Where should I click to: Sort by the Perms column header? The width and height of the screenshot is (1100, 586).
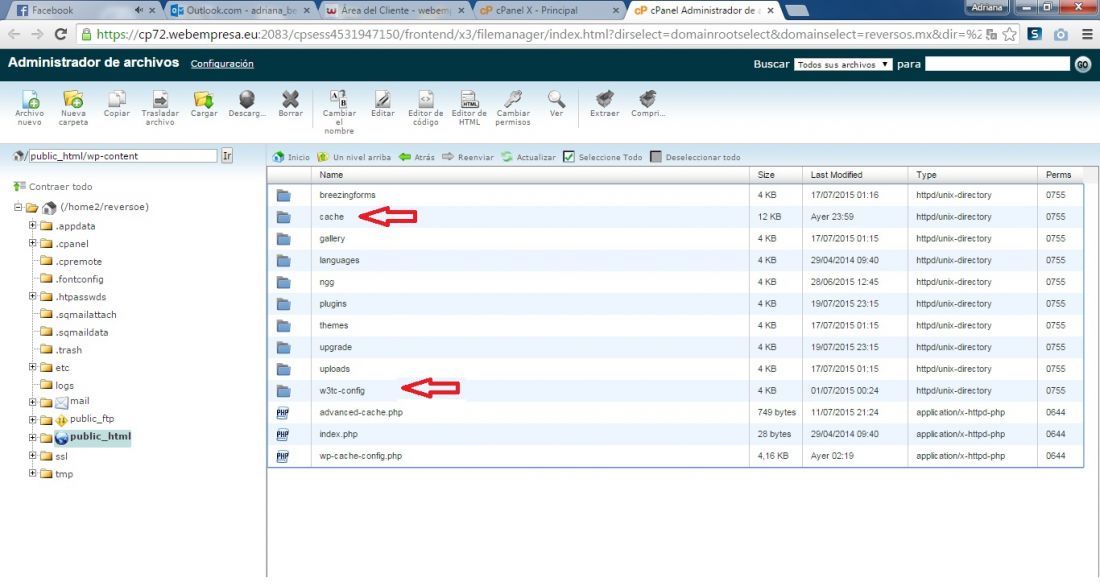pyautogui.click(x=1059, y=175)
